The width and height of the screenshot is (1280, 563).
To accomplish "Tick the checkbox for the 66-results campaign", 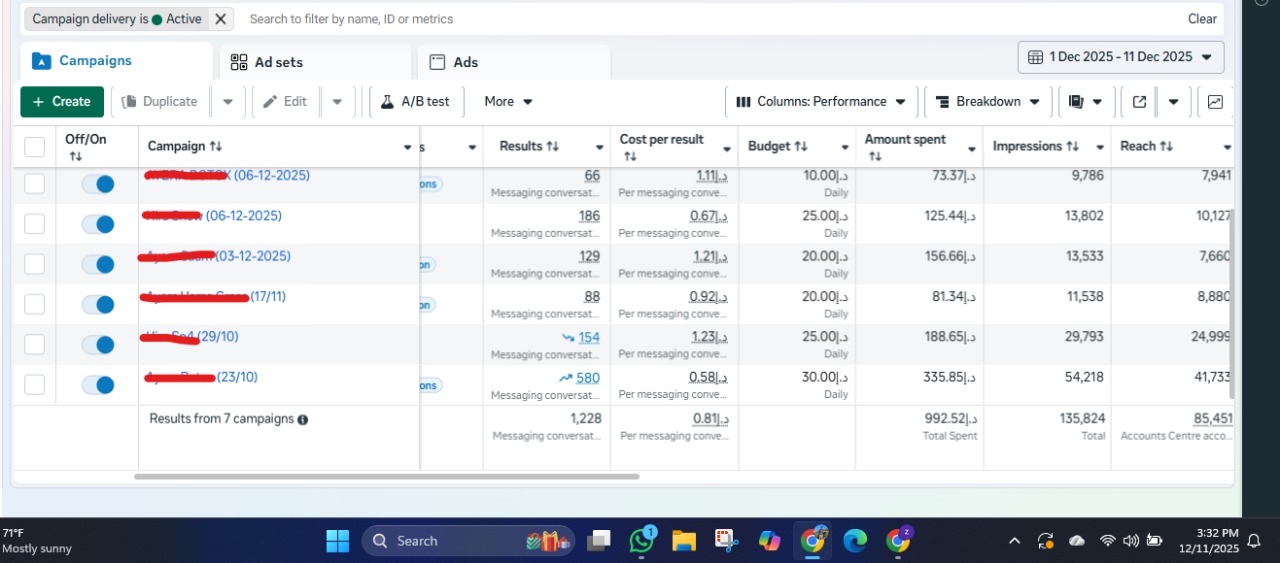I will [x=34, y=184].
